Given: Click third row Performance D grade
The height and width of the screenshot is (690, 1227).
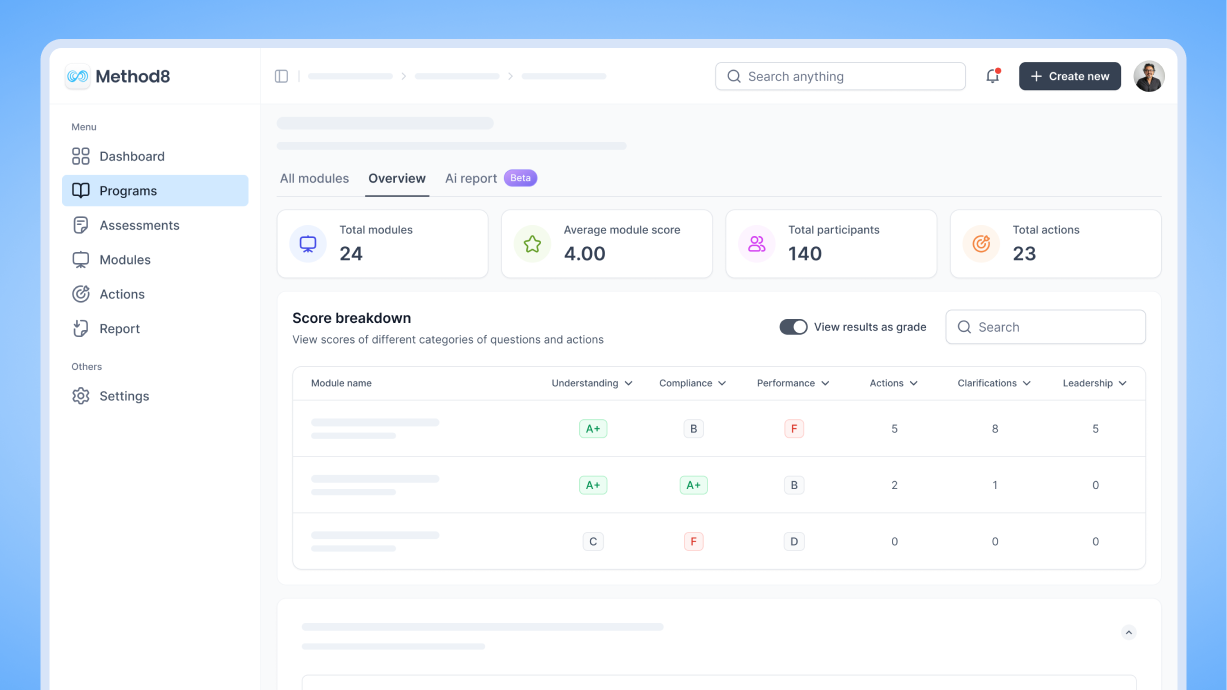Looking at the screenshot, I should [794, 541].
